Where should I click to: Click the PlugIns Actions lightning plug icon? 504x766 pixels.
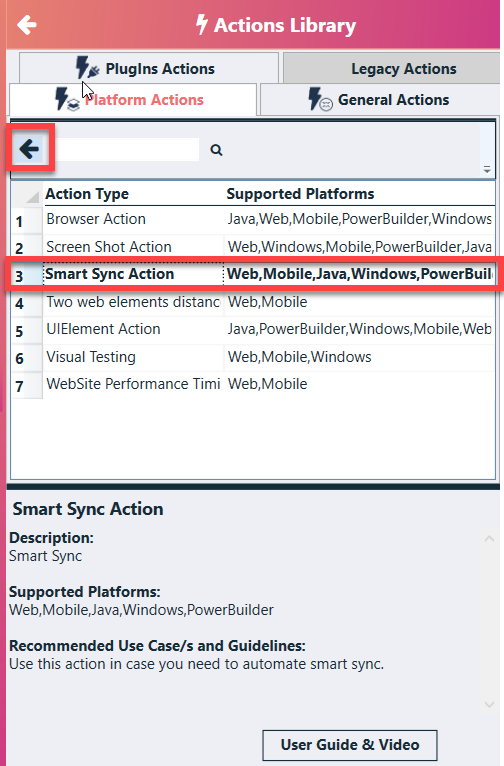pyautogui.click(x=87, y=68)
